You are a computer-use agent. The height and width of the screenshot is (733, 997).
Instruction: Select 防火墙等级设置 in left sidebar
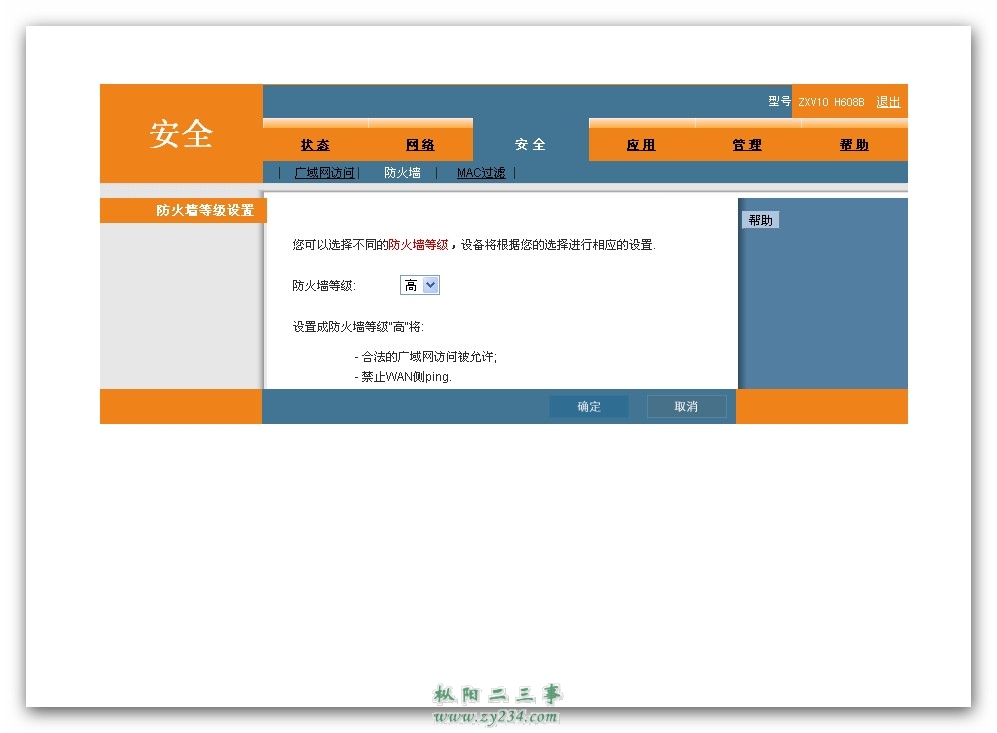pyautogui.click(x=183, y=210)
